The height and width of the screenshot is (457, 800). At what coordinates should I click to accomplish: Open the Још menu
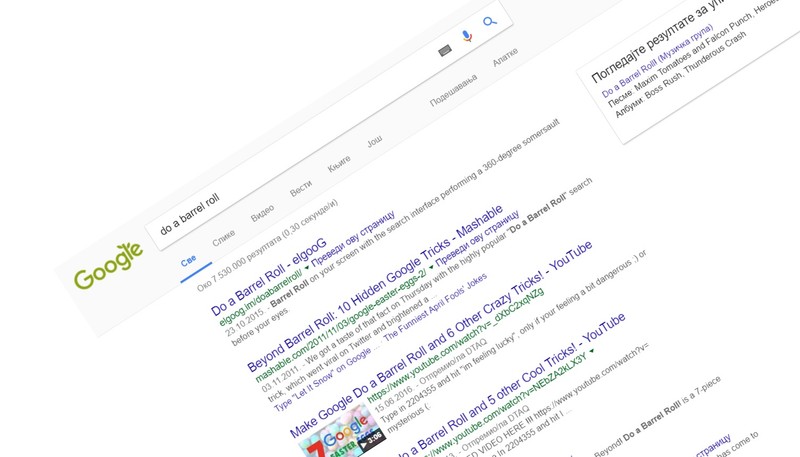(374, 141)
